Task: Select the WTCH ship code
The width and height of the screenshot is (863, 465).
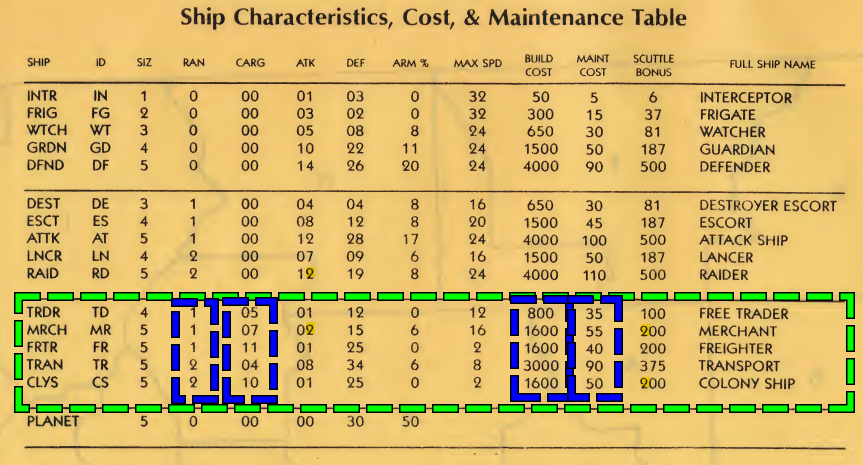Action: (x=47, y=130)
